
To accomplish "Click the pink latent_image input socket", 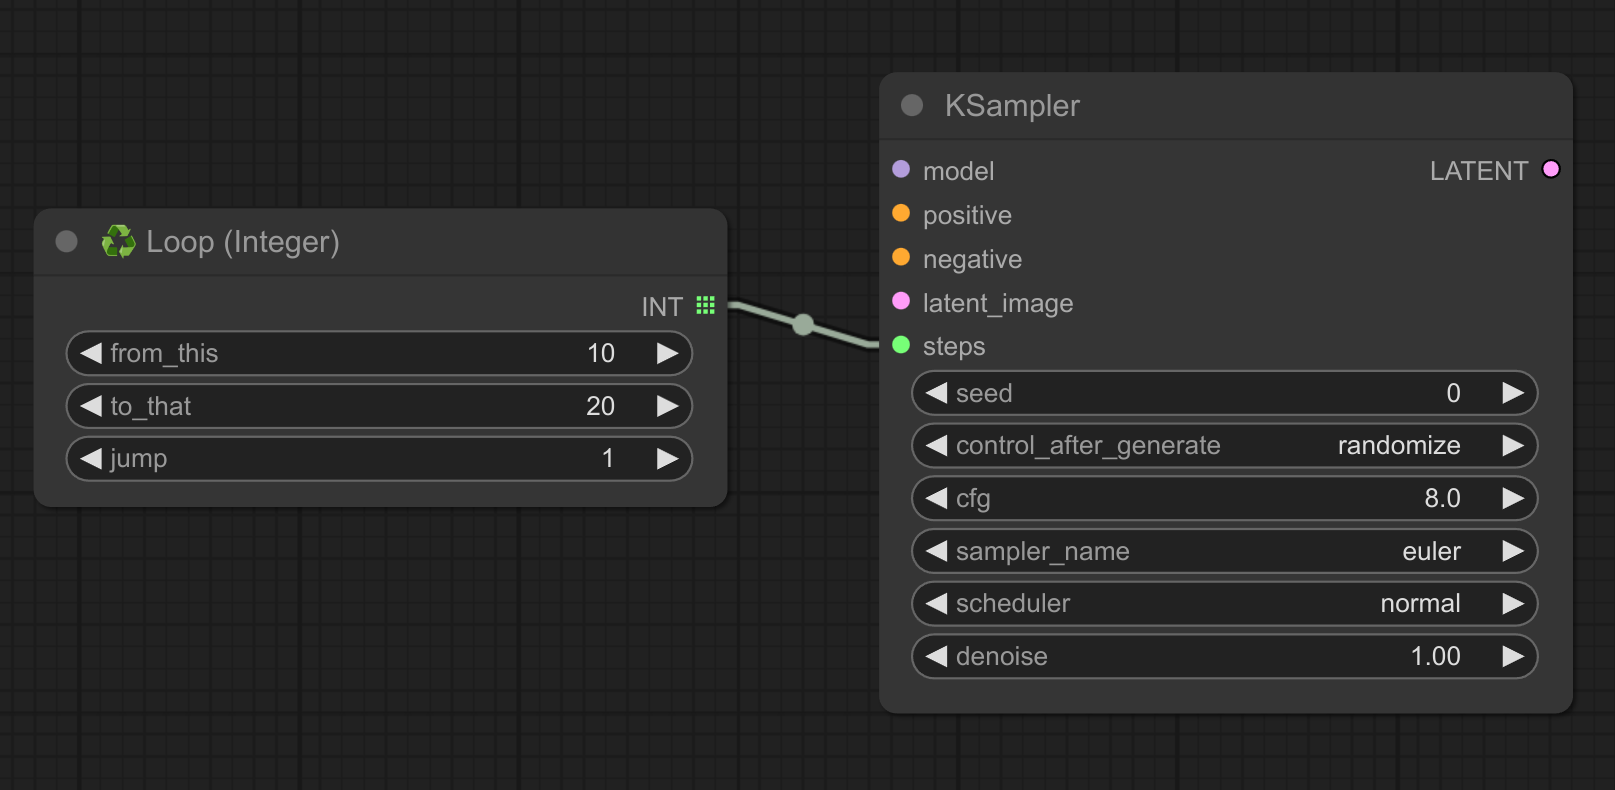I will click(901, 302).
